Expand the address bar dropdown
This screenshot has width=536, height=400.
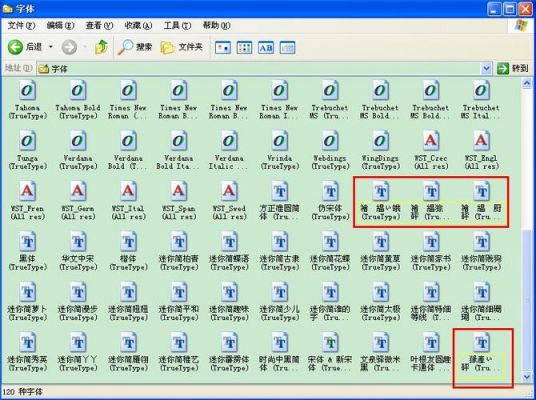click(x=486, y=69)
